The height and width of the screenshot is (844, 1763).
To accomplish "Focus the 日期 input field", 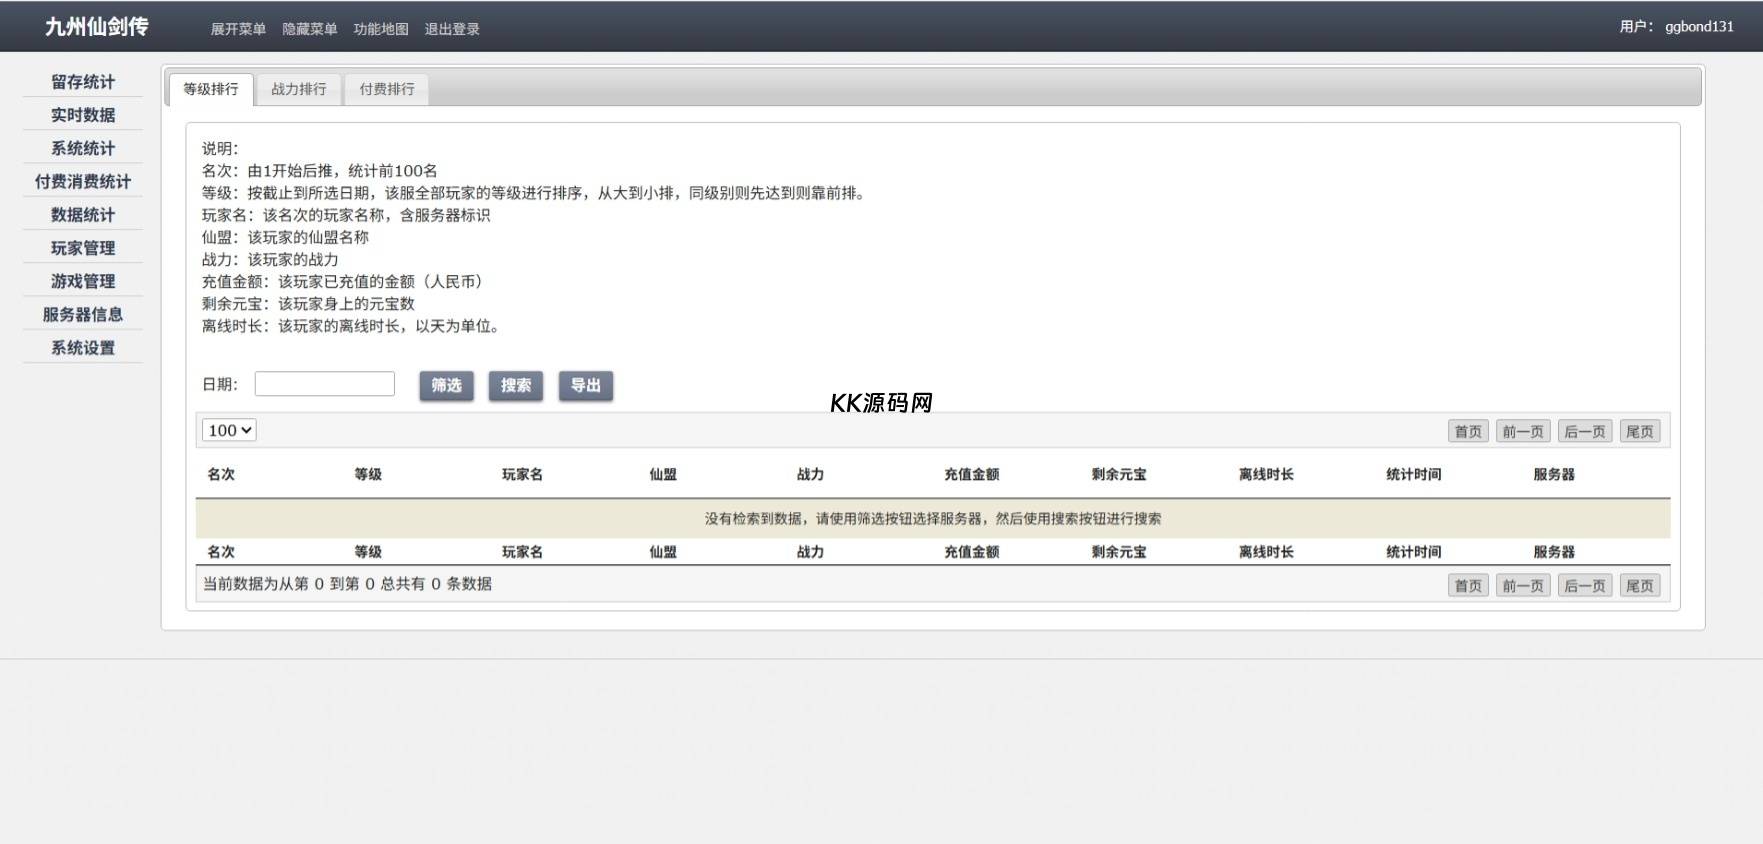I will click(324, 384).
